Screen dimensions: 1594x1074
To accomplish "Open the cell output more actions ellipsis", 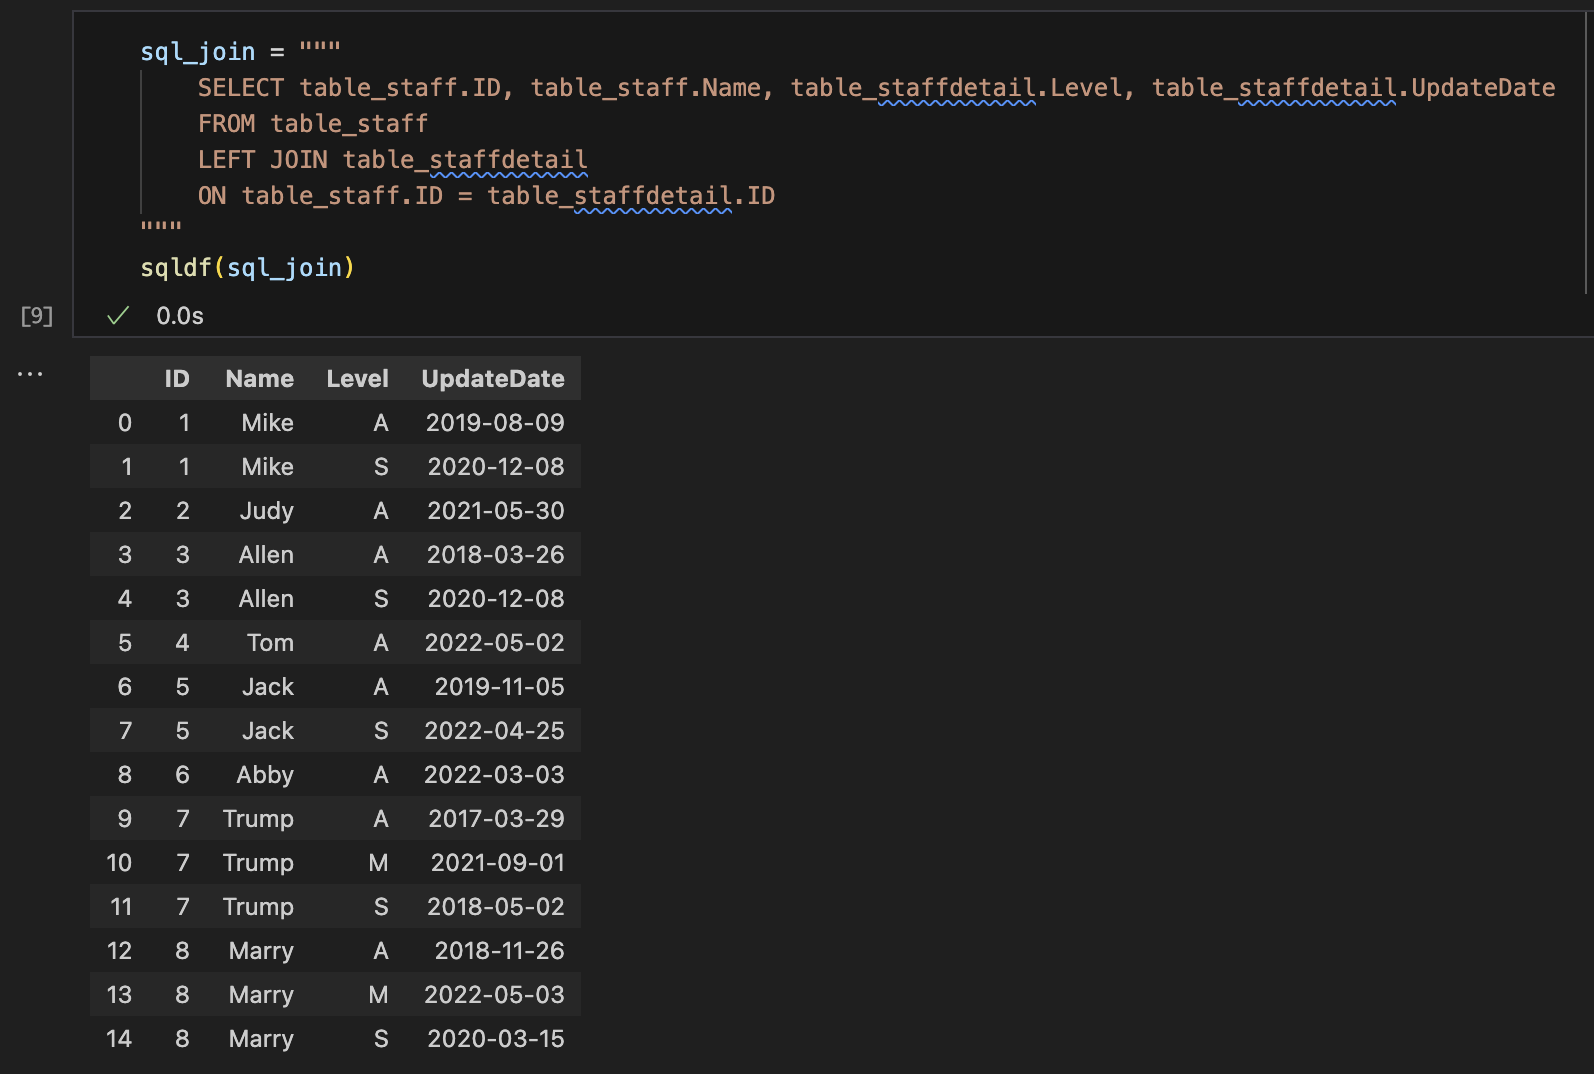I will pos(30,374).
